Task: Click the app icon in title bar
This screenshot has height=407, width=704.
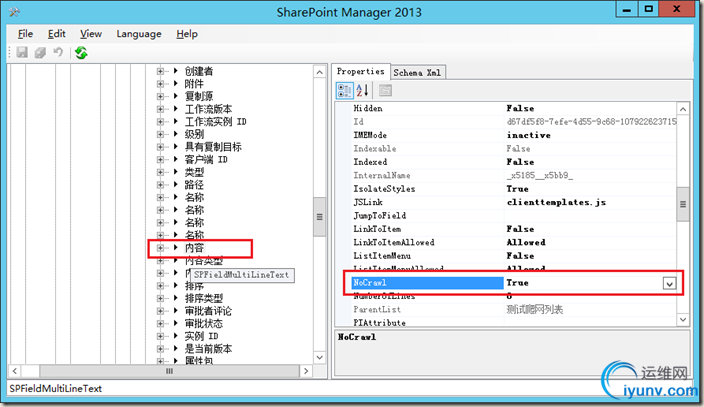Action: 14,12
